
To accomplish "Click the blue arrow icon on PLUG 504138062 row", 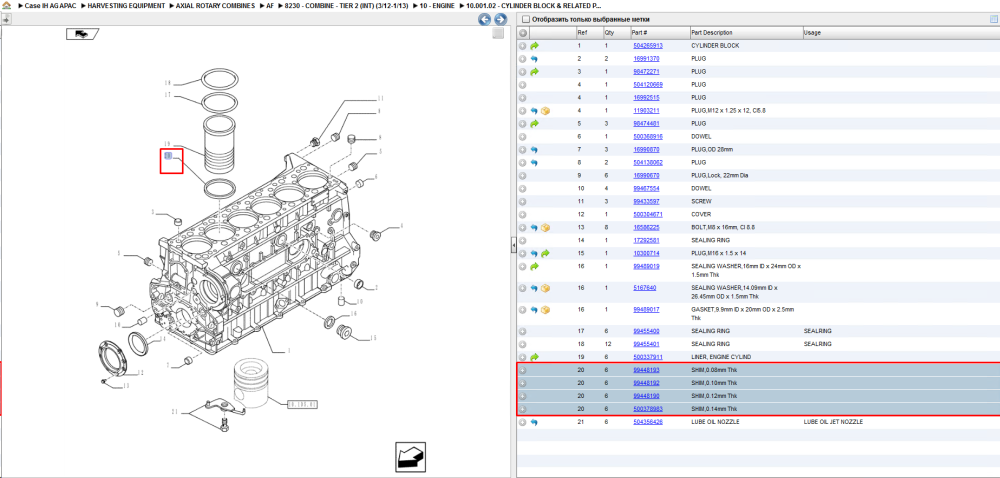I will (x=534, y=163).
